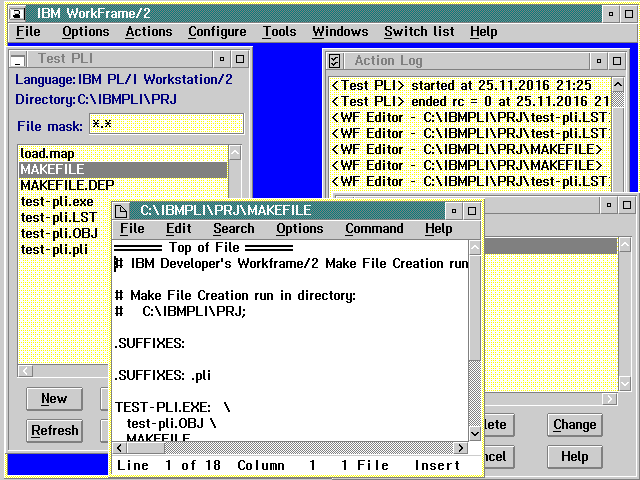Open the Actions menu
This screenshot has width=640, height=480.
tap(149, 32)
